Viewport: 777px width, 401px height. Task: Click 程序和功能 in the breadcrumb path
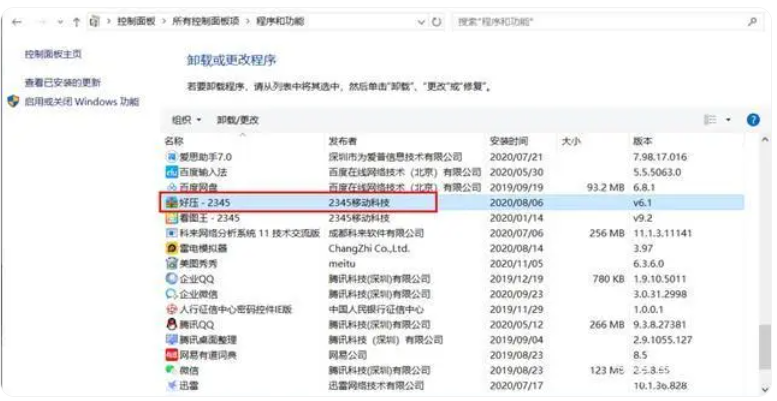tap(279, 21)
